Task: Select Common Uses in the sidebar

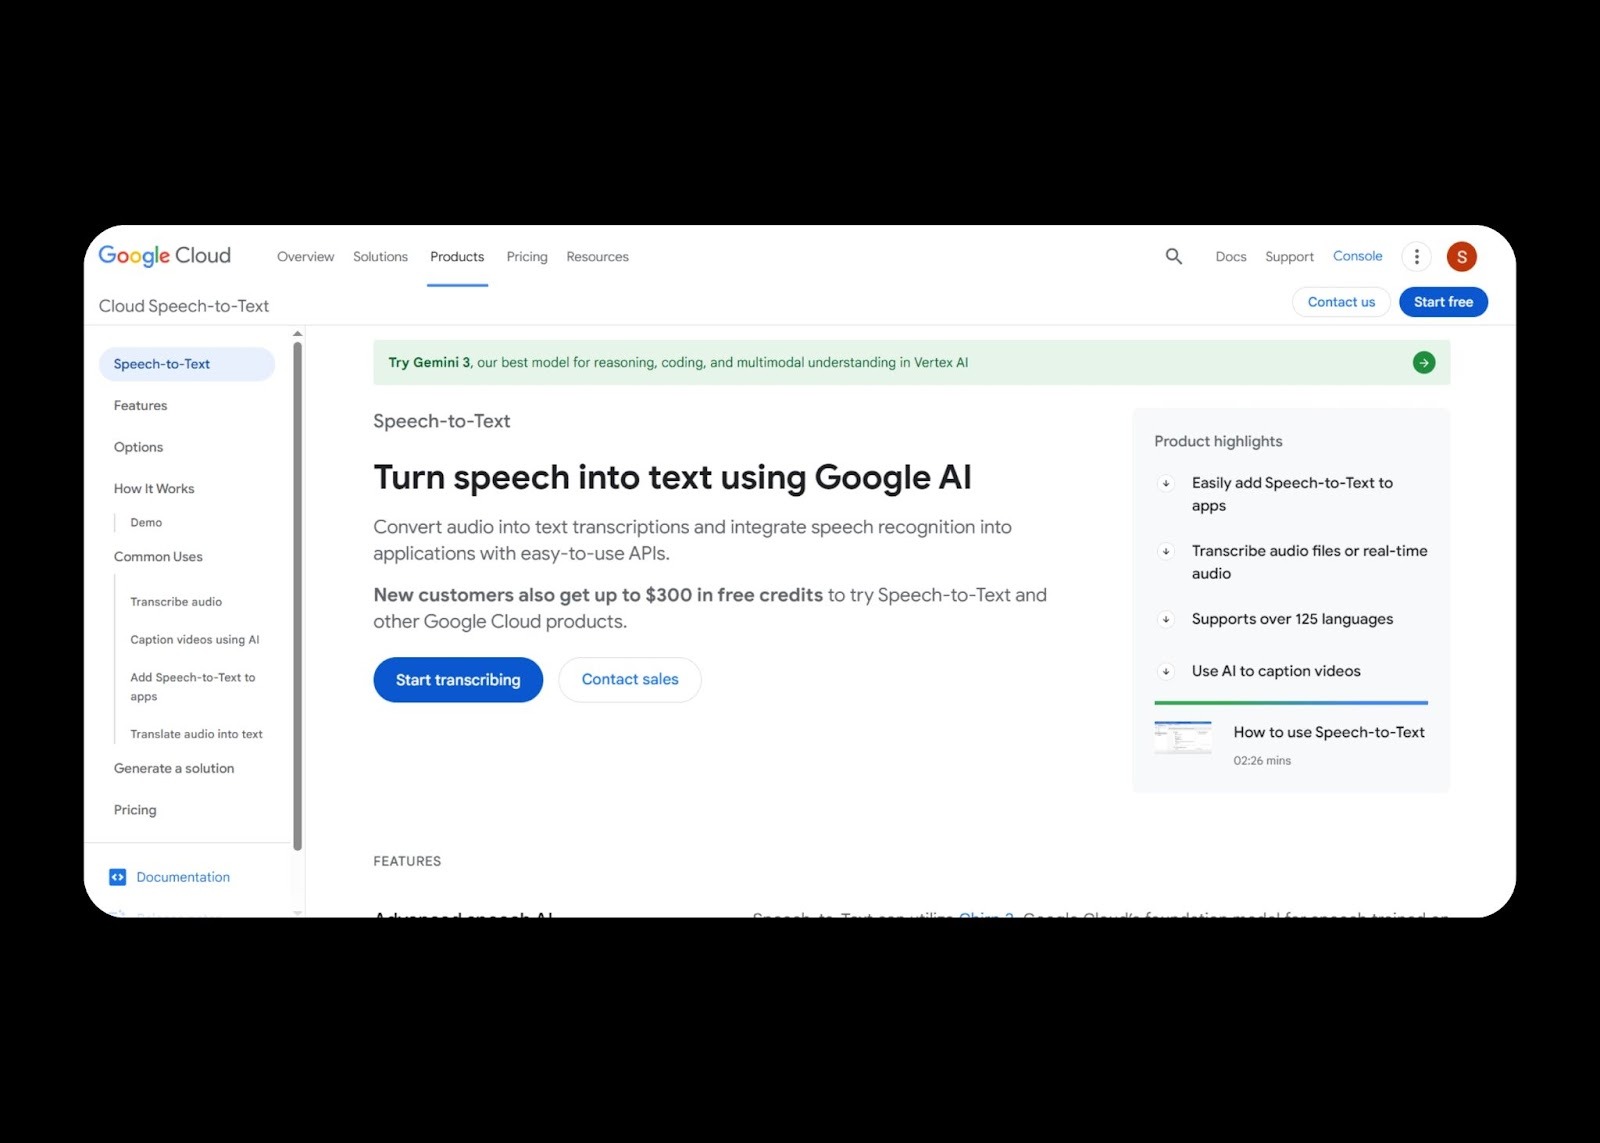Action: click(x=158, y=557)
